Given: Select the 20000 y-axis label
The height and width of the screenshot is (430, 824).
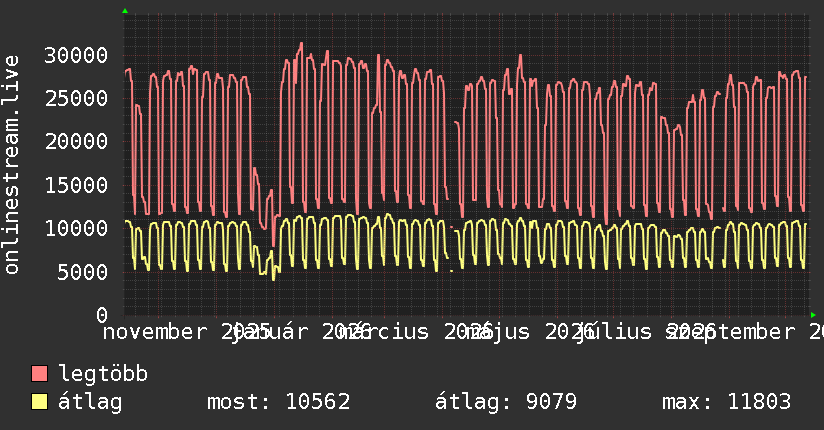Looking at the screenshot, I should [x=76, y=141].
